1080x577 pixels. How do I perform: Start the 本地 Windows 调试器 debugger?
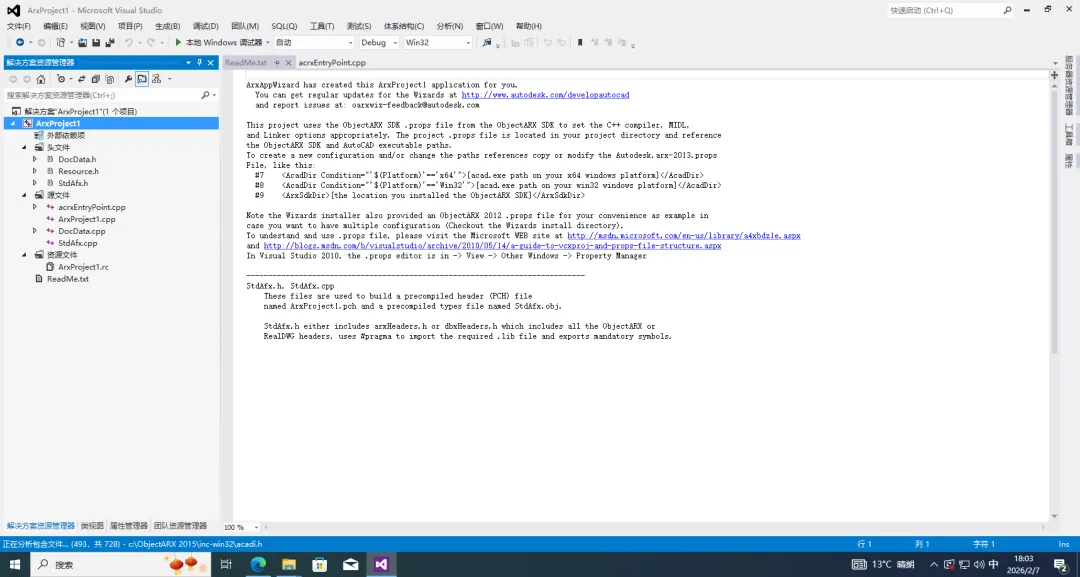click(219, 43)
